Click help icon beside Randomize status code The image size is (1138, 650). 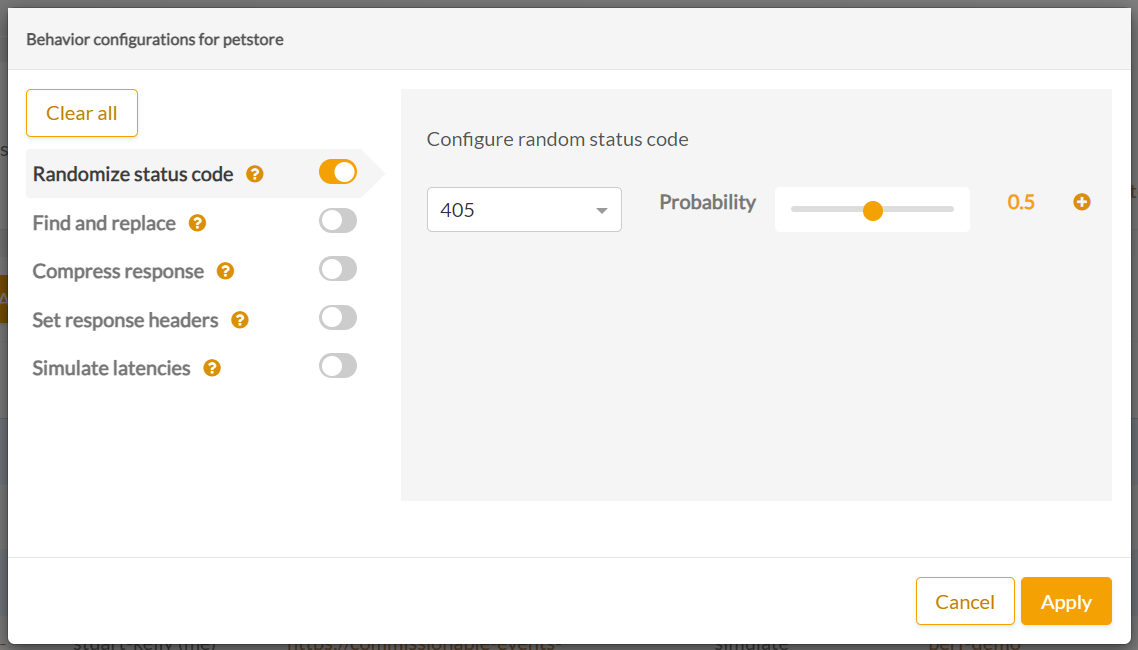pyautogui.click(x=255, y=174)
